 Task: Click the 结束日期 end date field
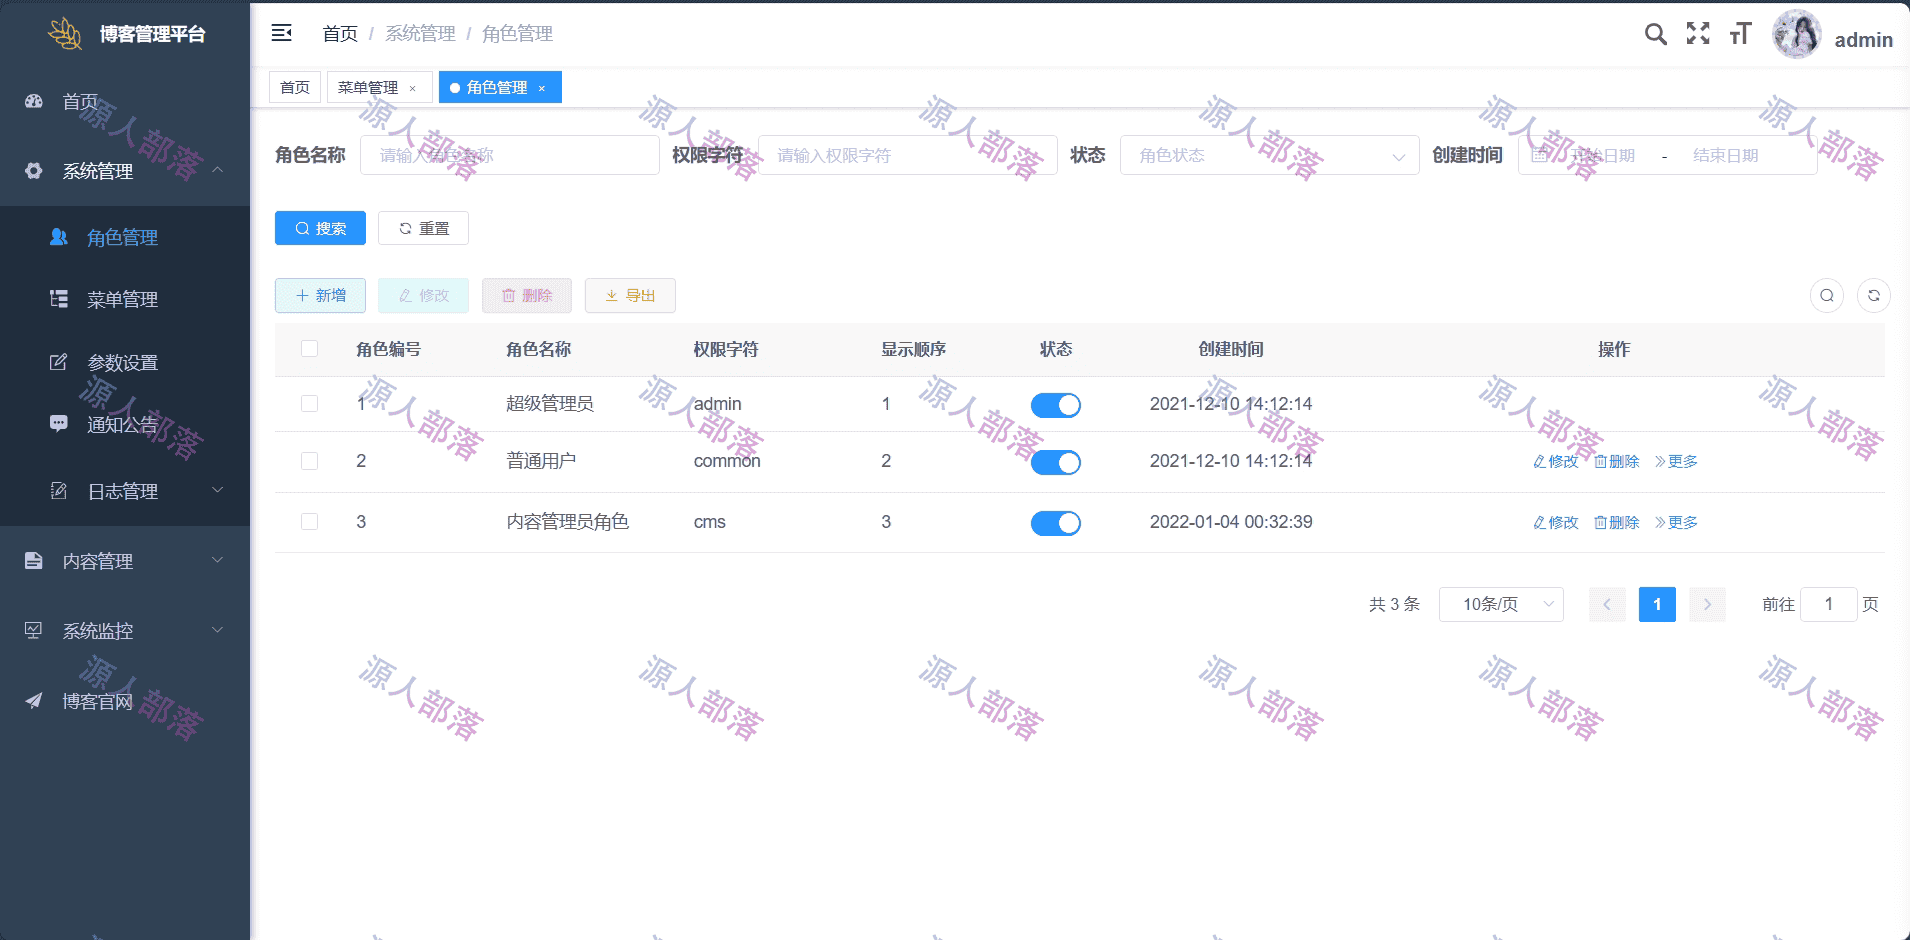point(1726,155)
